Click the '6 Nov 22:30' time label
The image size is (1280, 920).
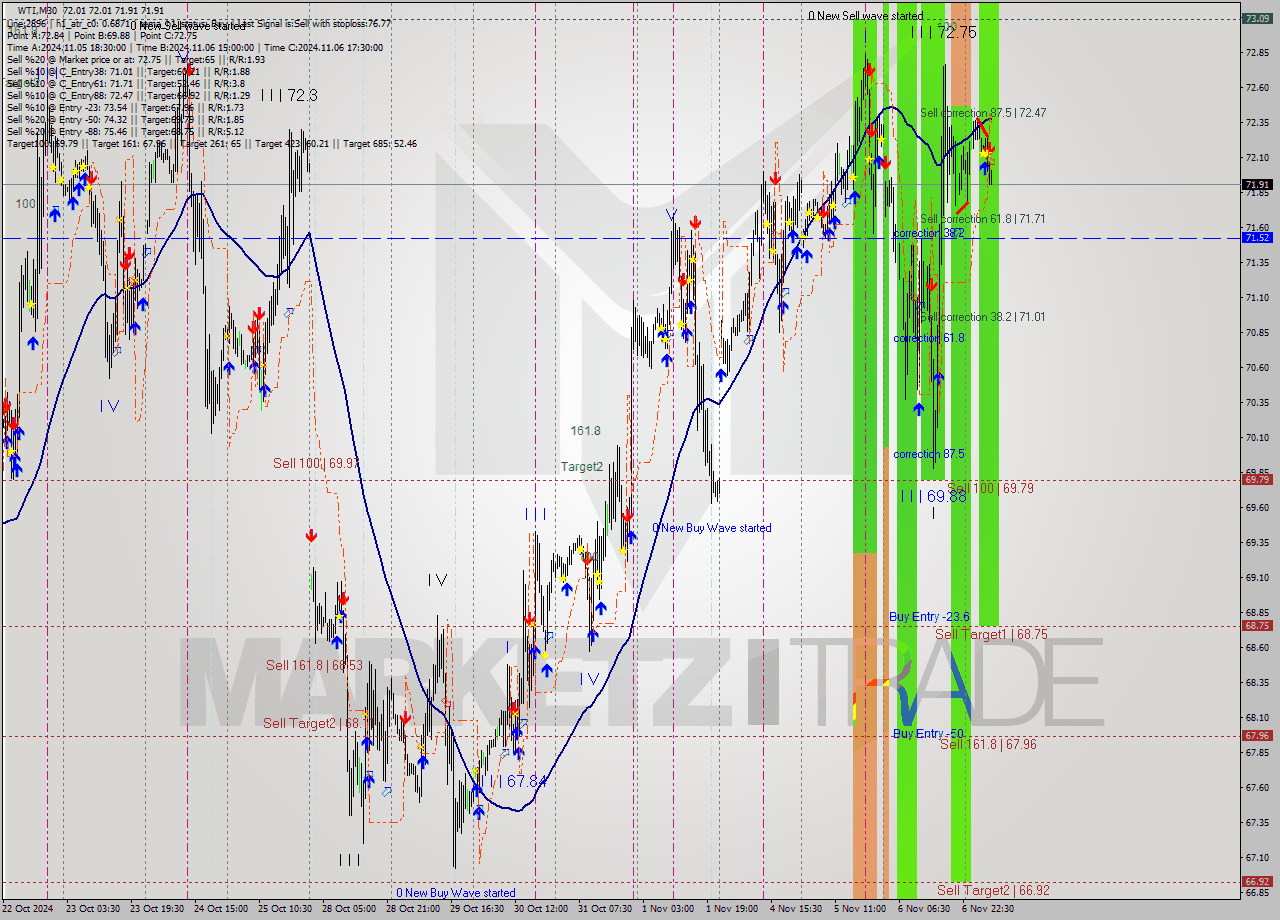tap(988, 909)
